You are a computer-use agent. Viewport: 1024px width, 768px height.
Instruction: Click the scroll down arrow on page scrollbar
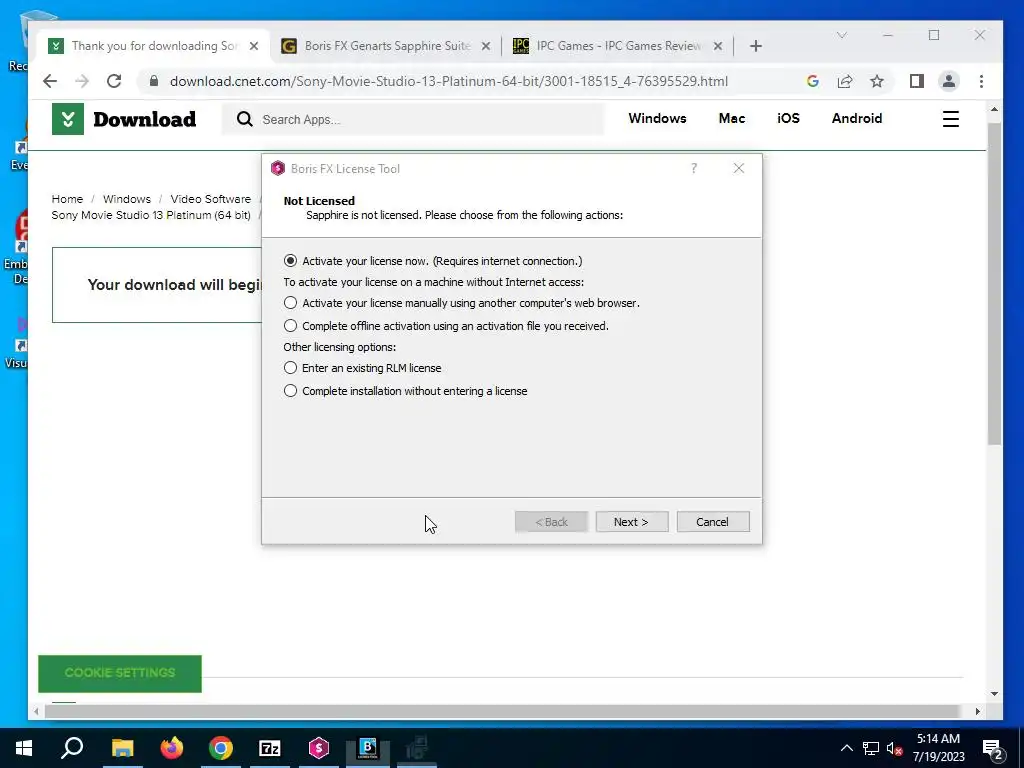click(x=994, y=694)
